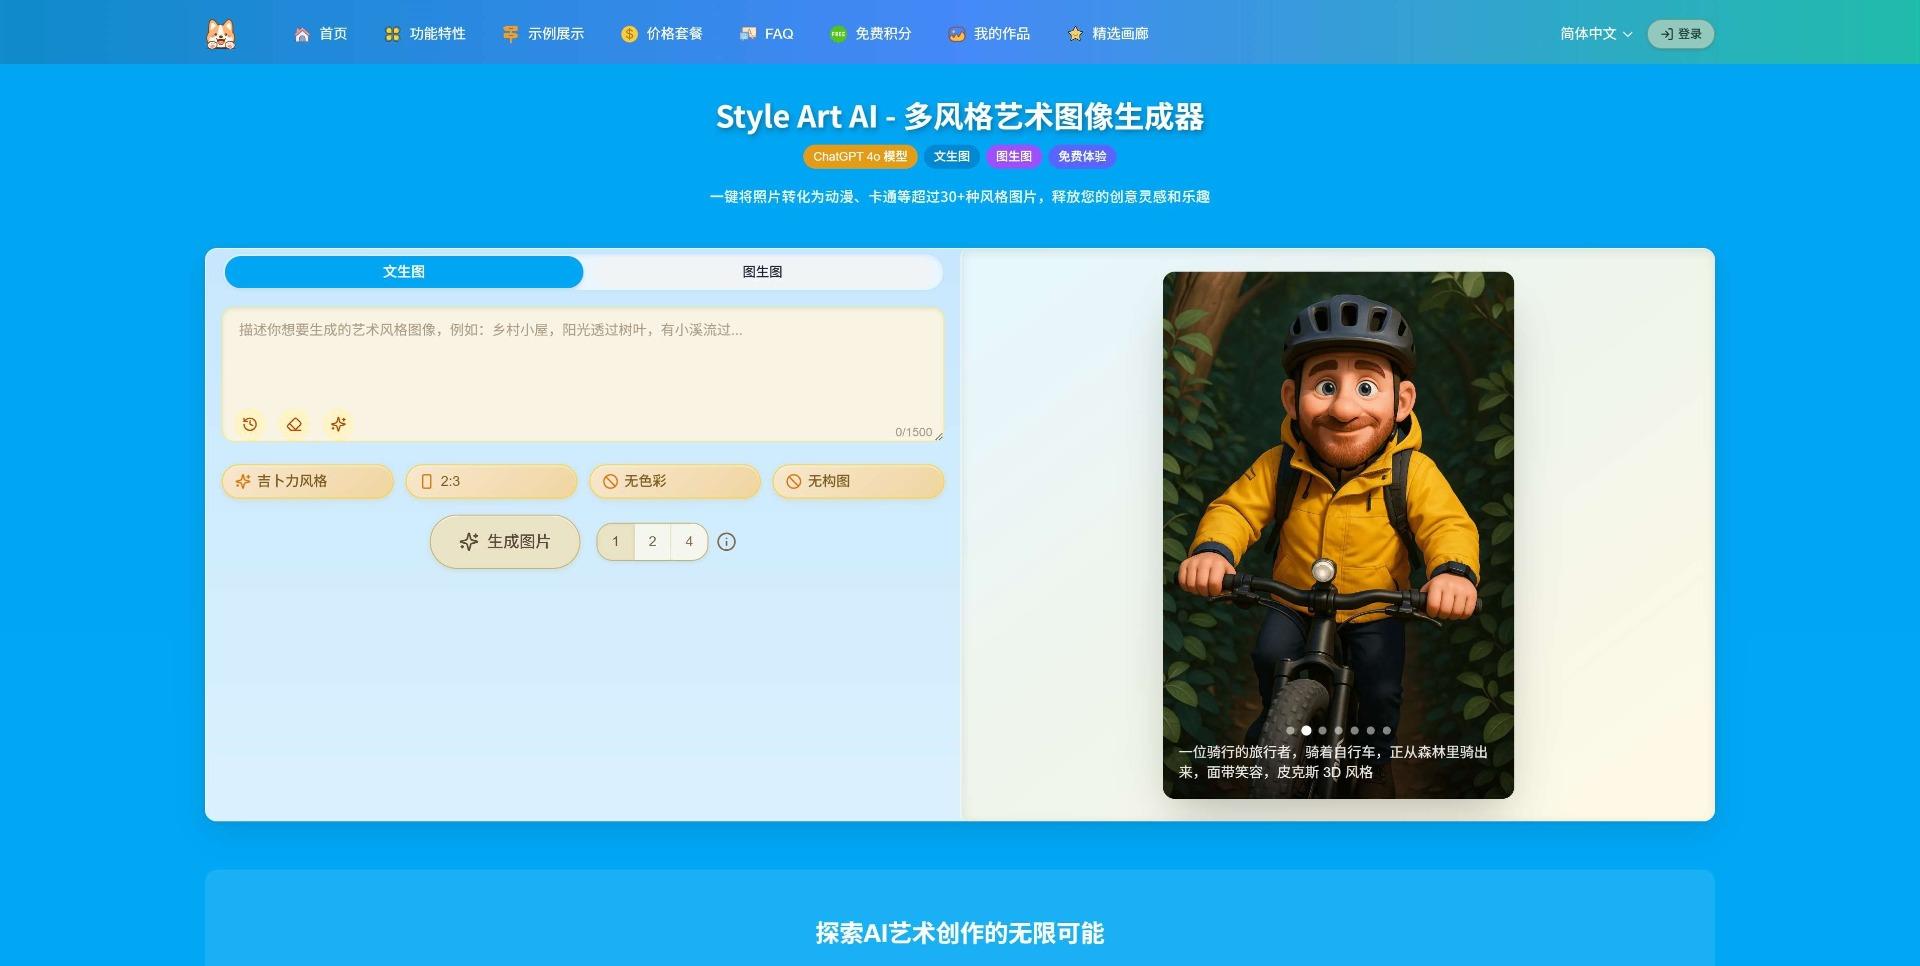Expand the 简体中文 language dropdown
This screenshot has height=966, width=1920.
click(x=1596, y=34)
